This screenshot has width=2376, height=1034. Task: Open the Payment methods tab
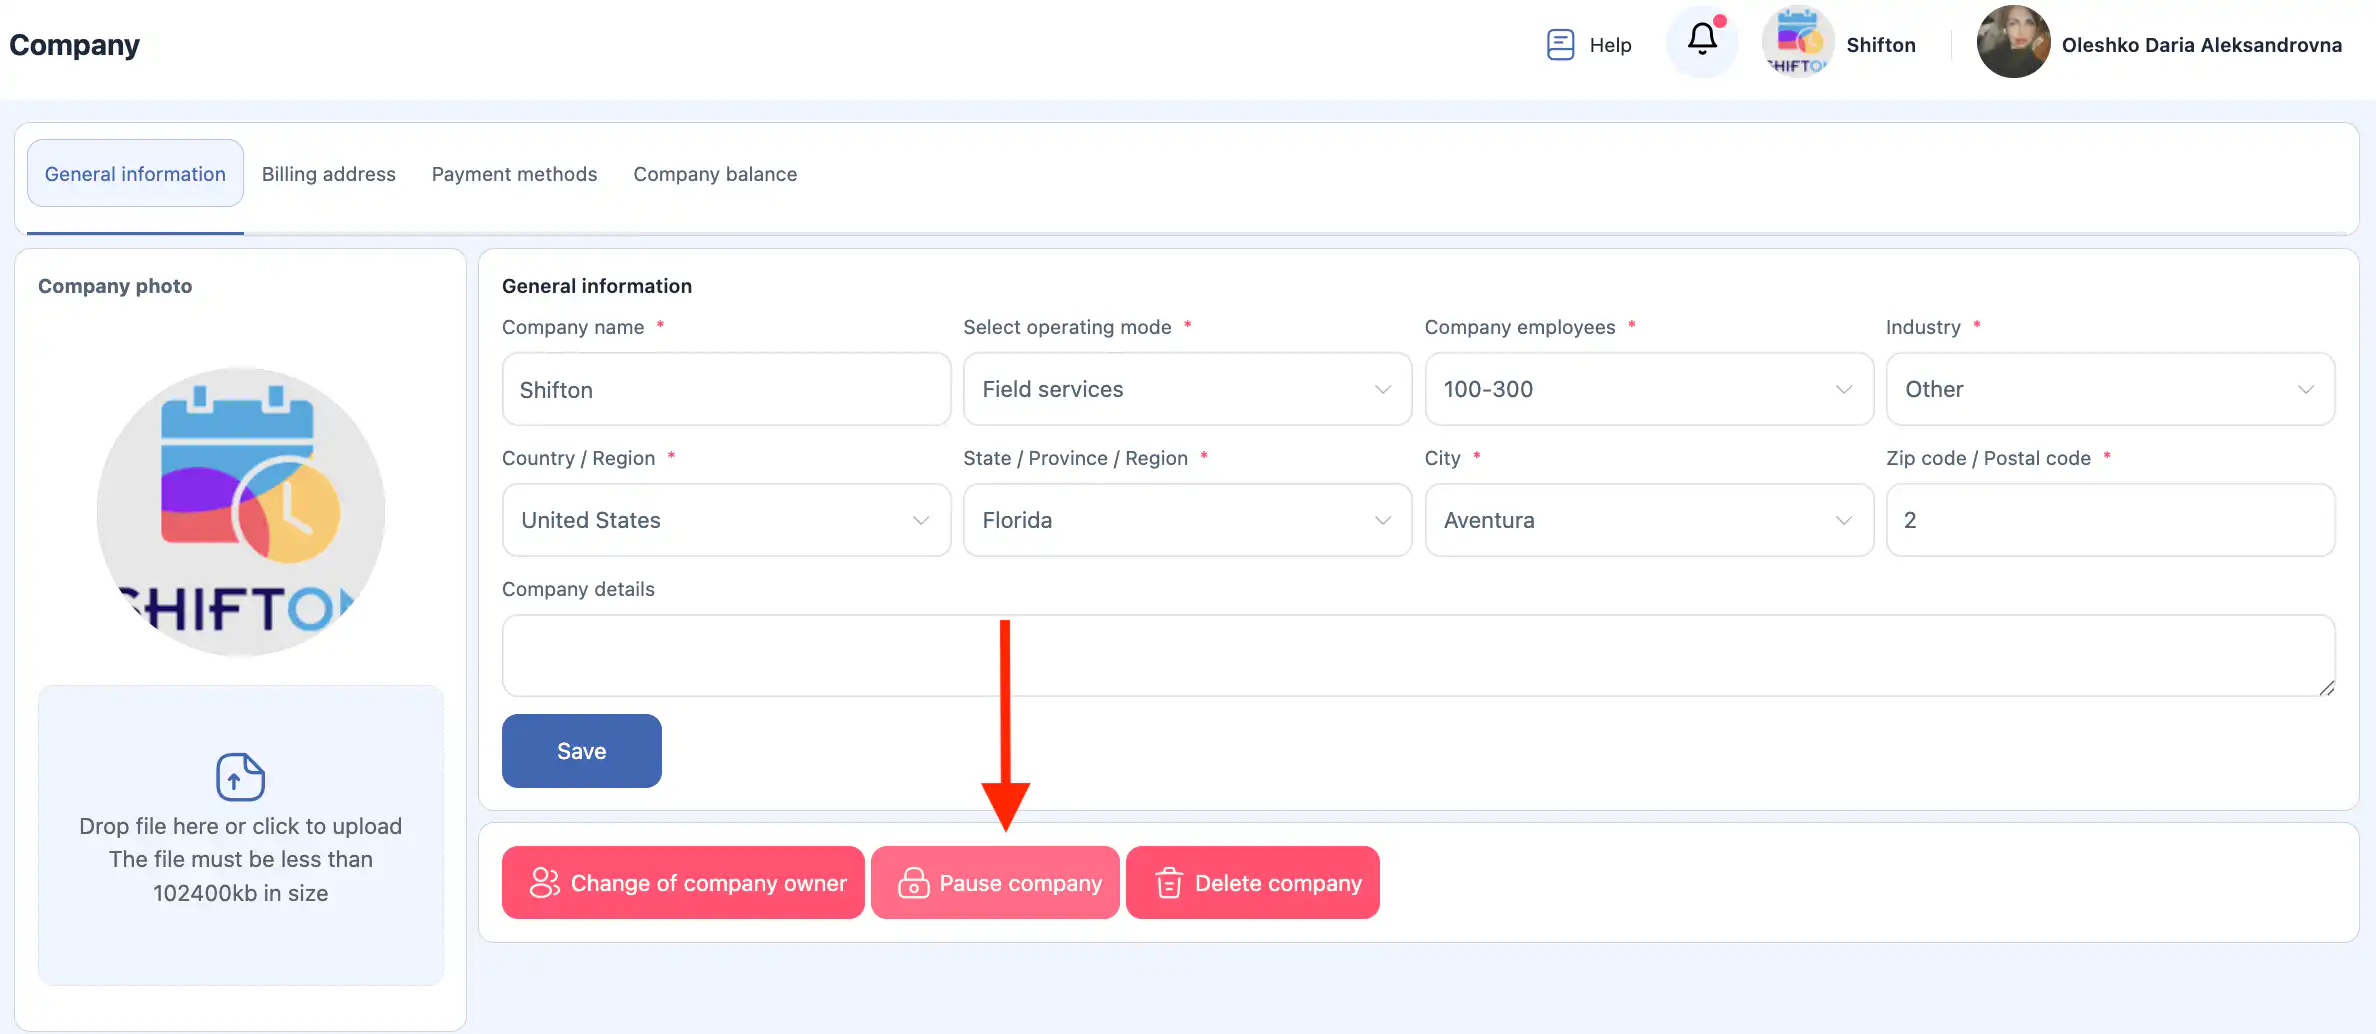(x=514, y=174)
